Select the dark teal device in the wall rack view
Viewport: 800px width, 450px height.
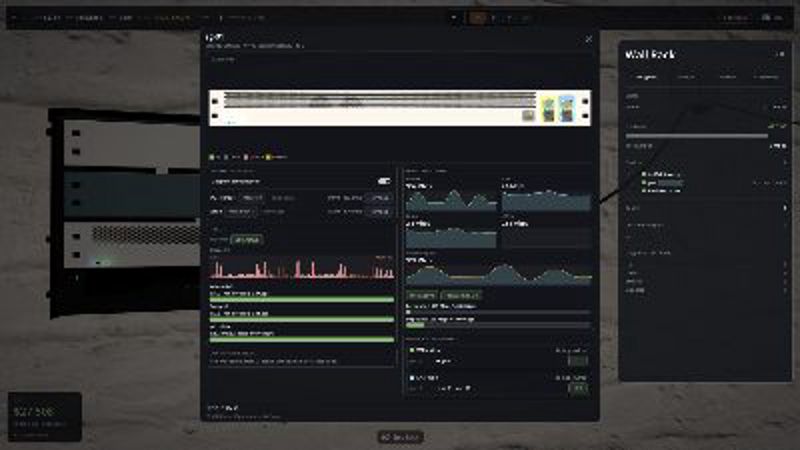tap(132, 195)
